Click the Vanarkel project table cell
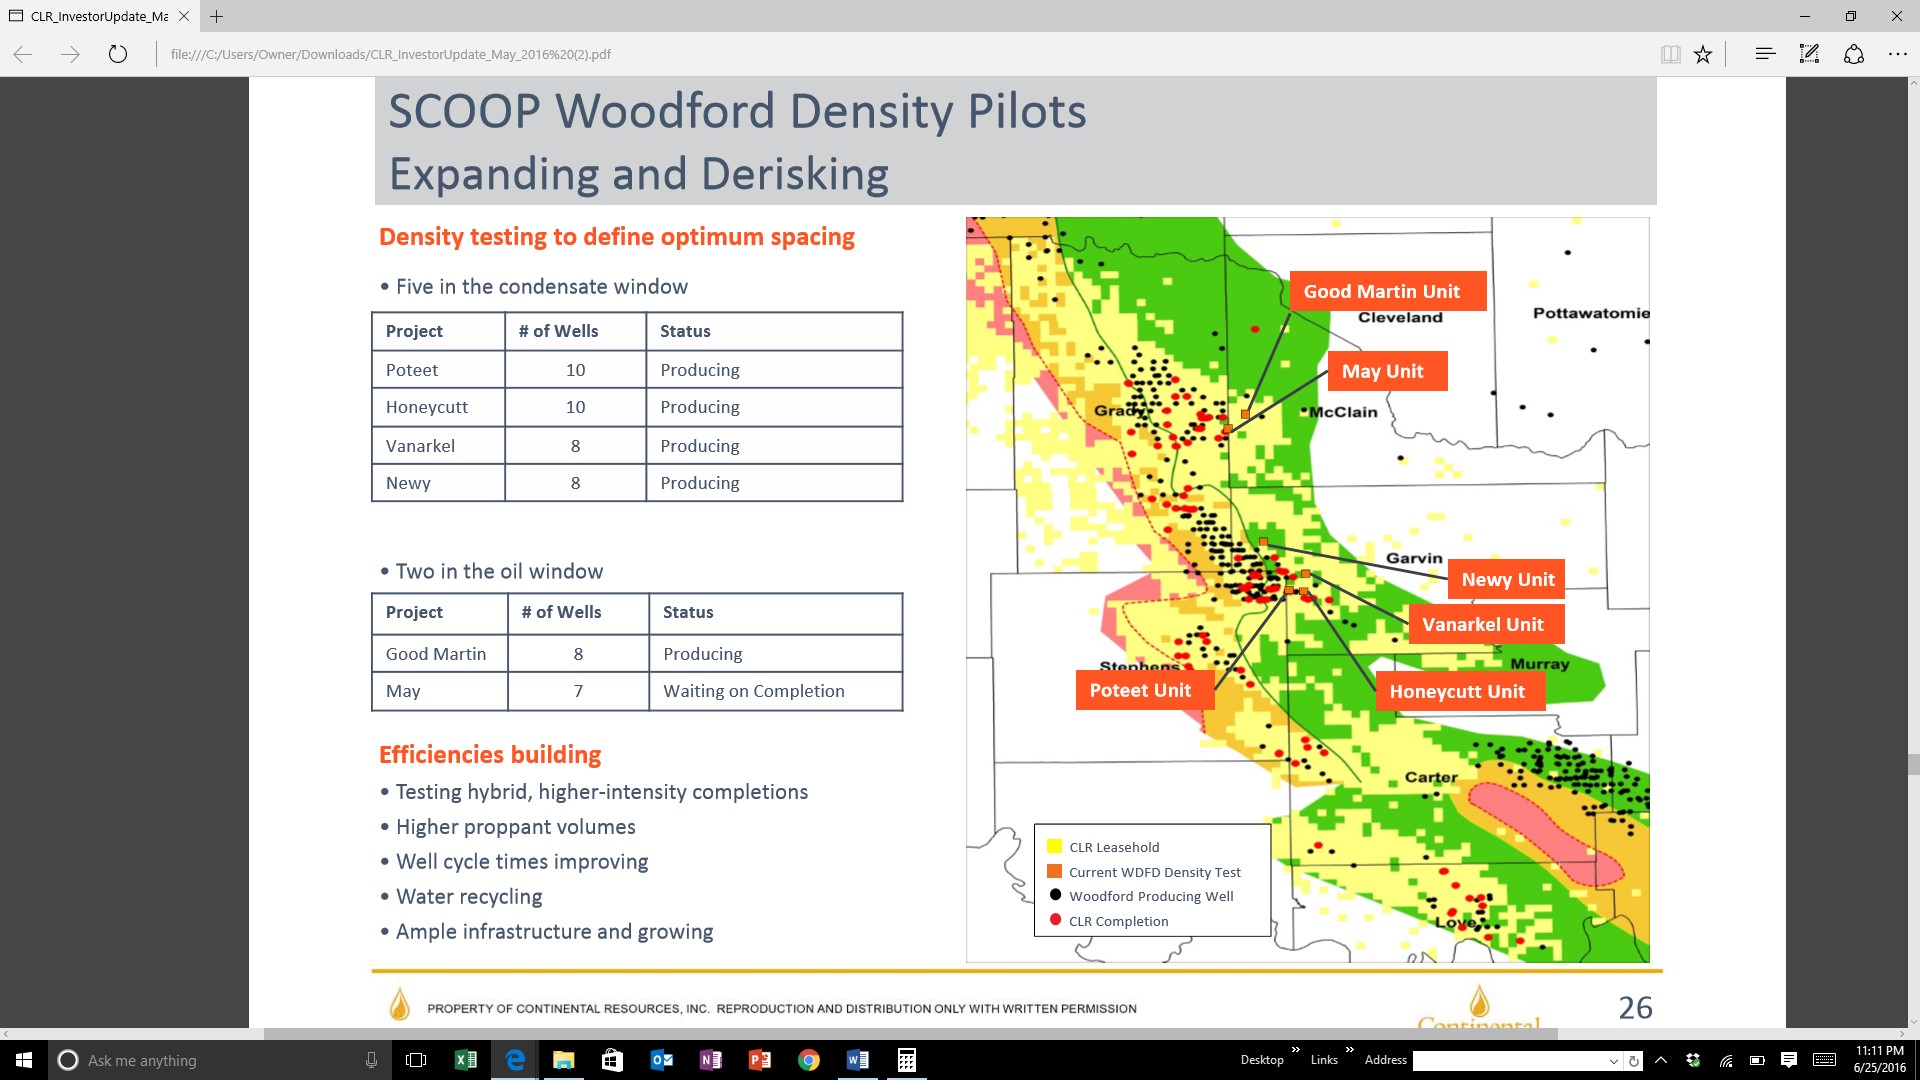Viewport: 1920px width, 1080px height. [x=438, y=446]
